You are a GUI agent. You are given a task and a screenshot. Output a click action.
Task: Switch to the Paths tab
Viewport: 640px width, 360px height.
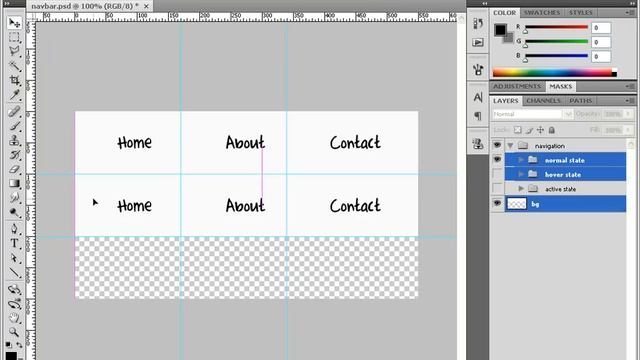pos(580,100)
